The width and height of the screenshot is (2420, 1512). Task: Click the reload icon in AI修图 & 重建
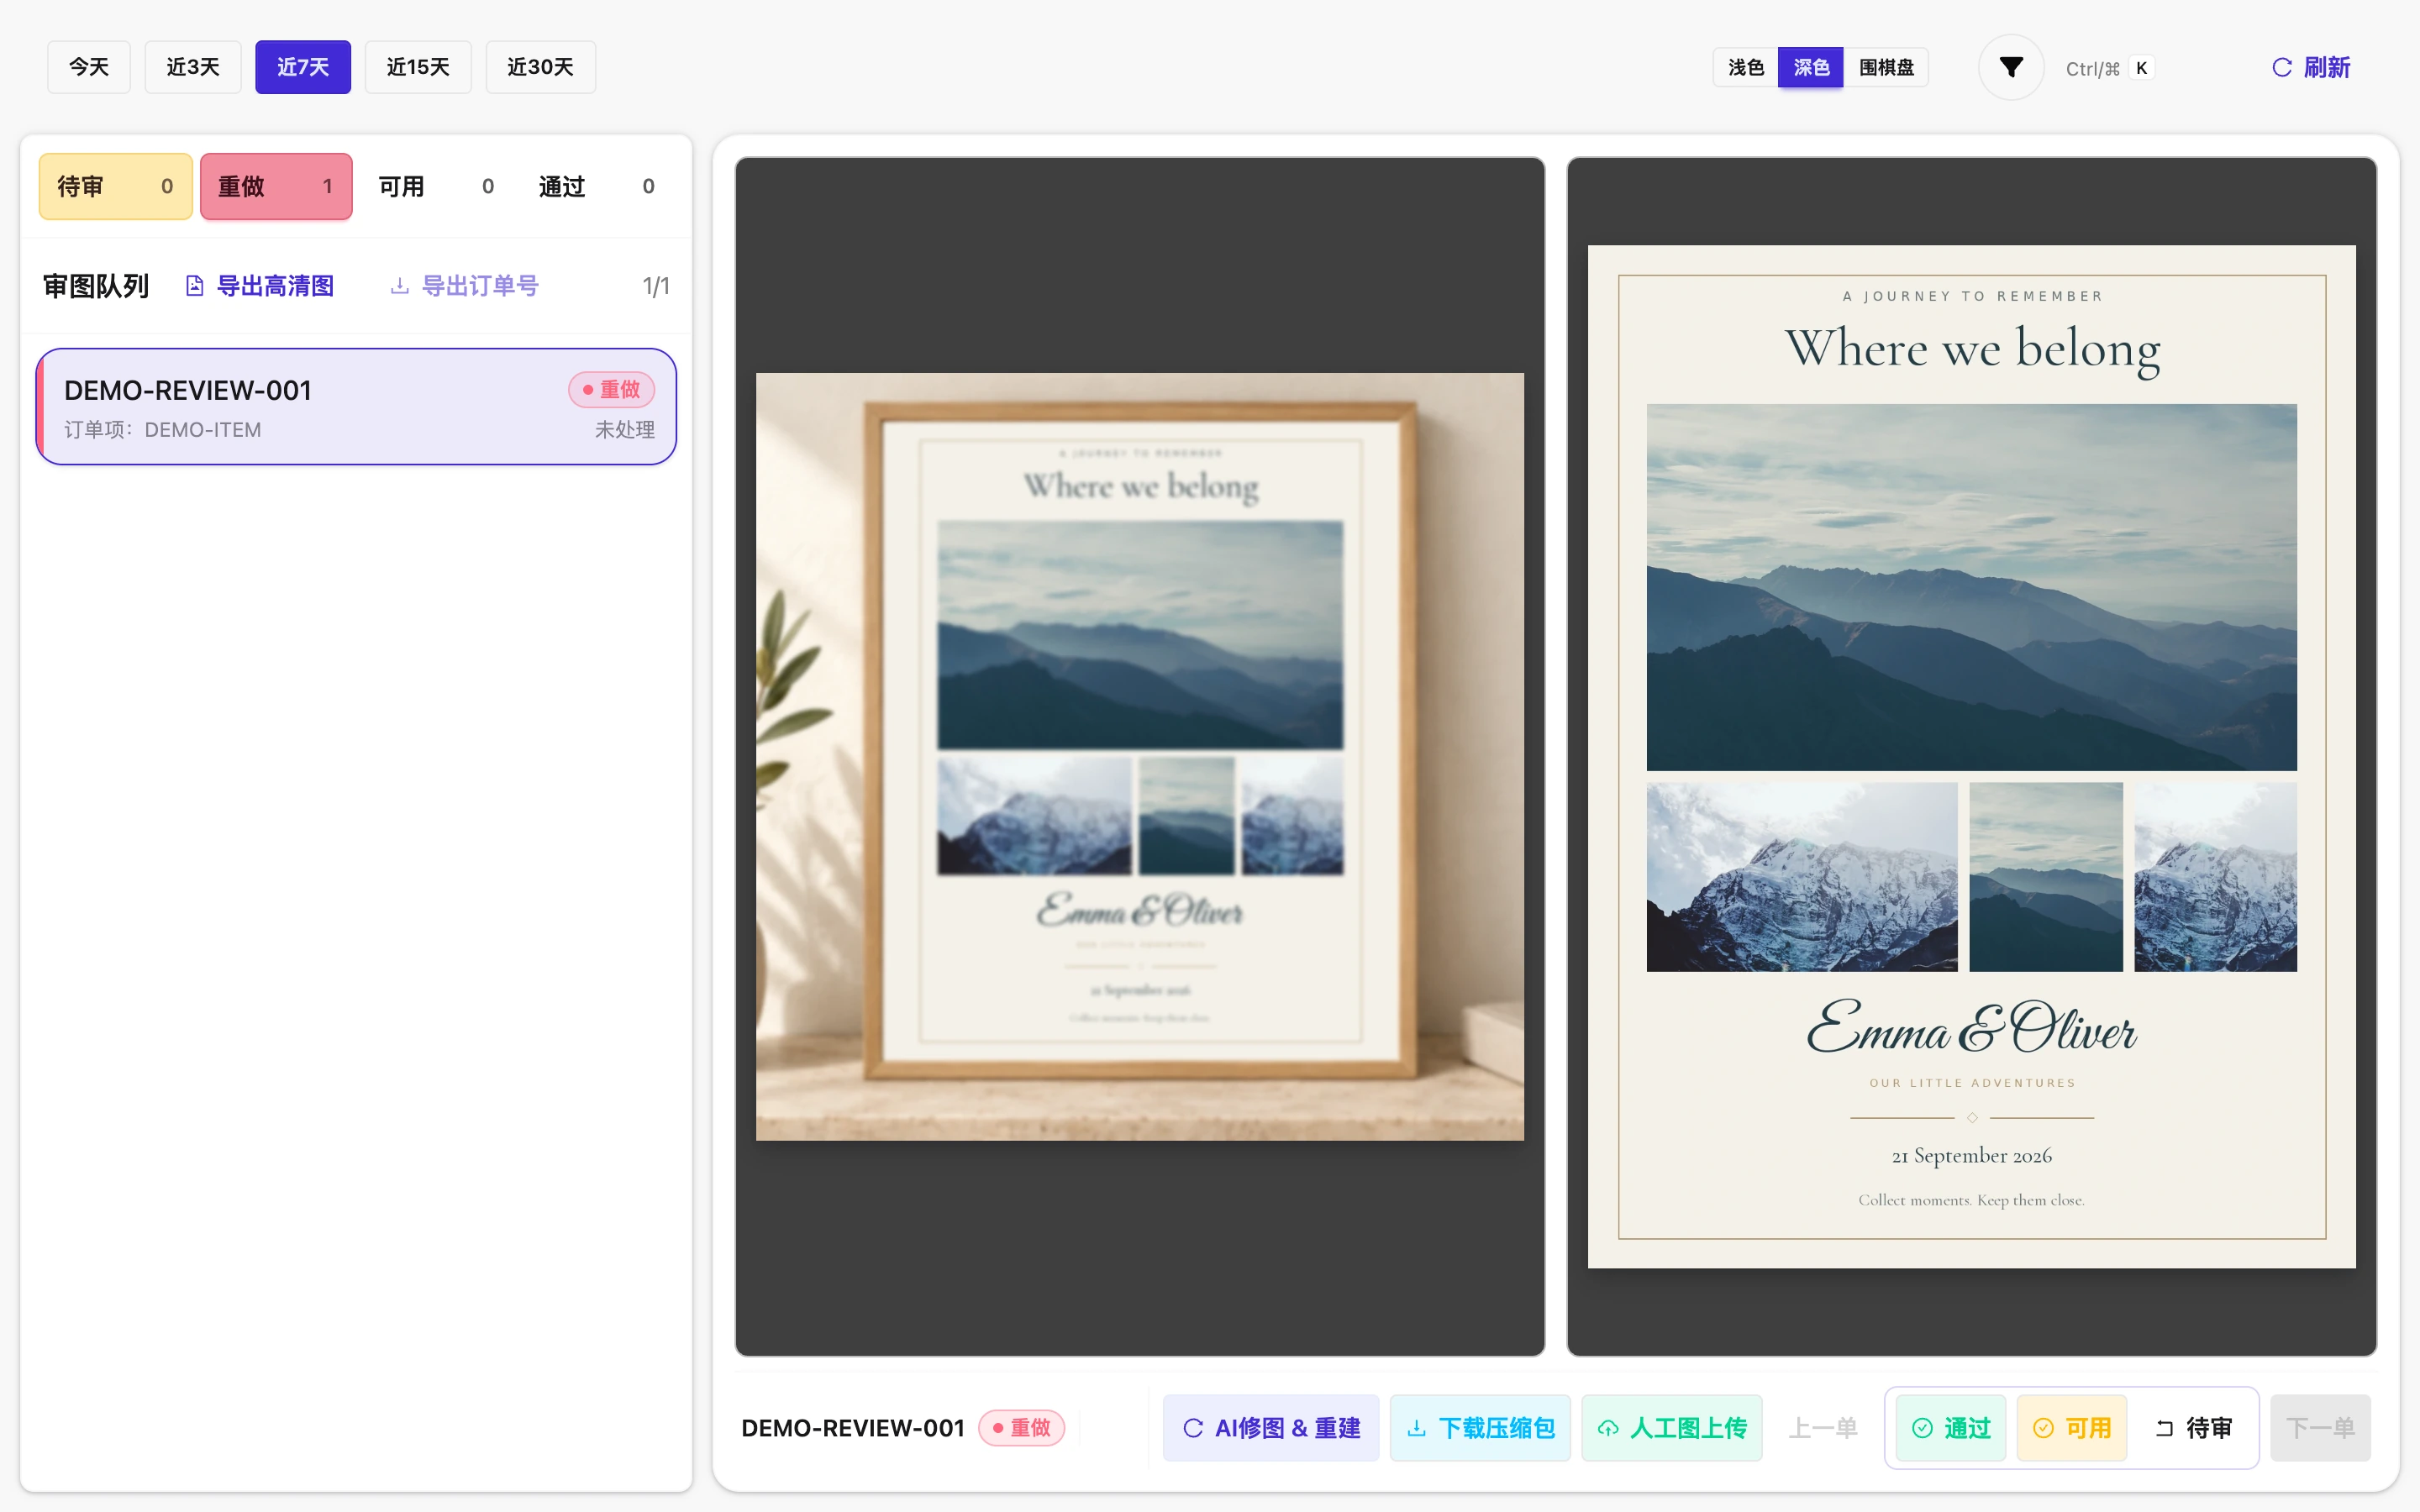click(1193, 1428)
